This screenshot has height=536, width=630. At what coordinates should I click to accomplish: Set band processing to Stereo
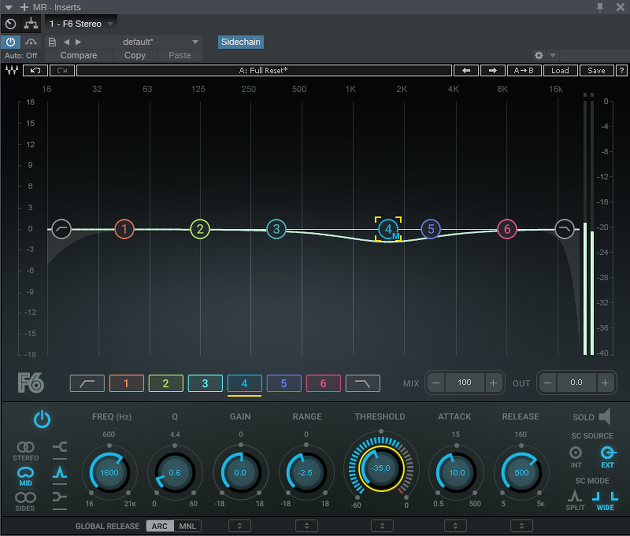26,451
